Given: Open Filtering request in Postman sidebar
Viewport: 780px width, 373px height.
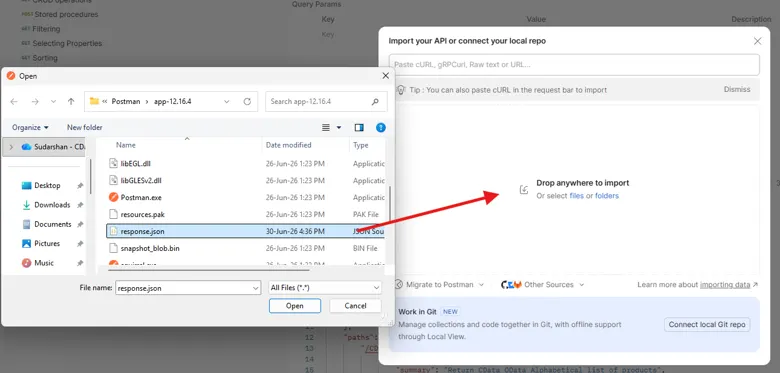Looking at the screenshot, I should (x=46, y=29).
